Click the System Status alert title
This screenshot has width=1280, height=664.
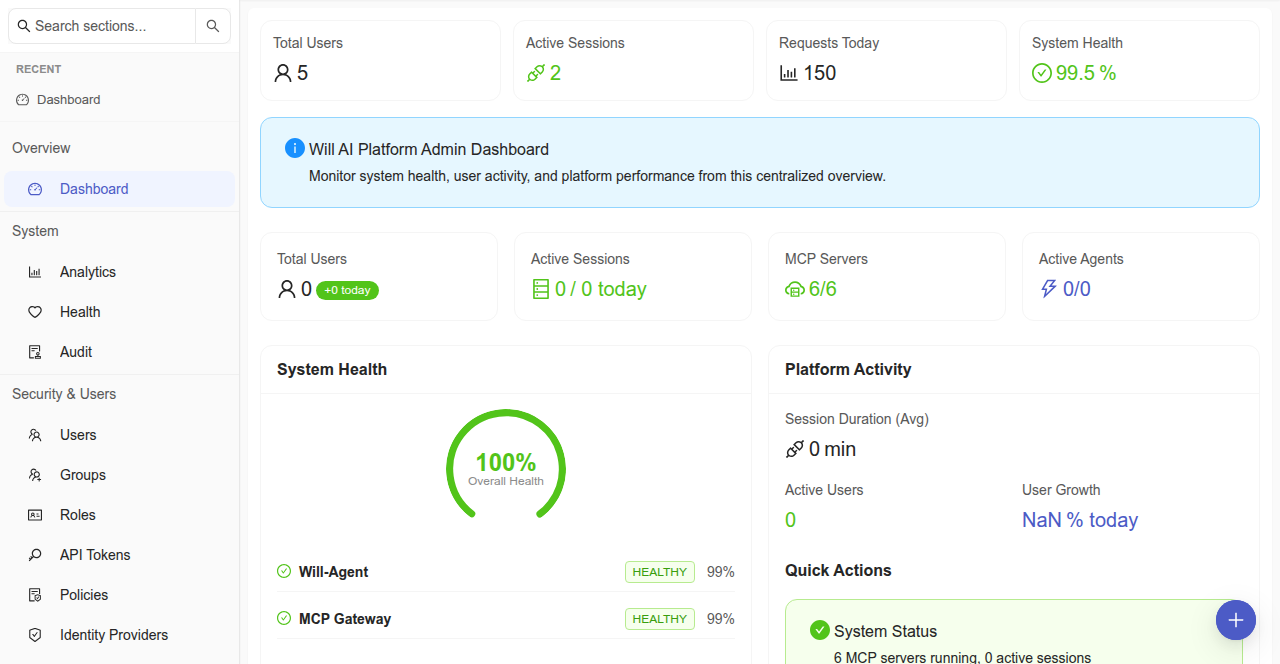coord(886,631)
